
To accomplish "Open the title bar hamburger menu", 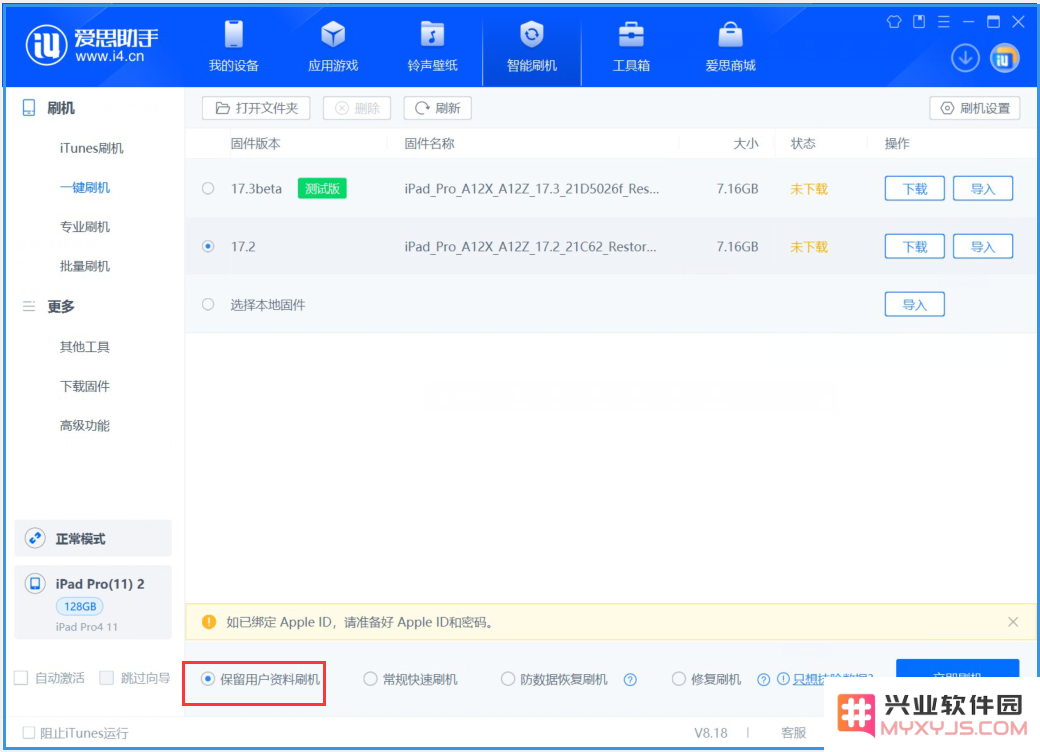I will 943,22.
